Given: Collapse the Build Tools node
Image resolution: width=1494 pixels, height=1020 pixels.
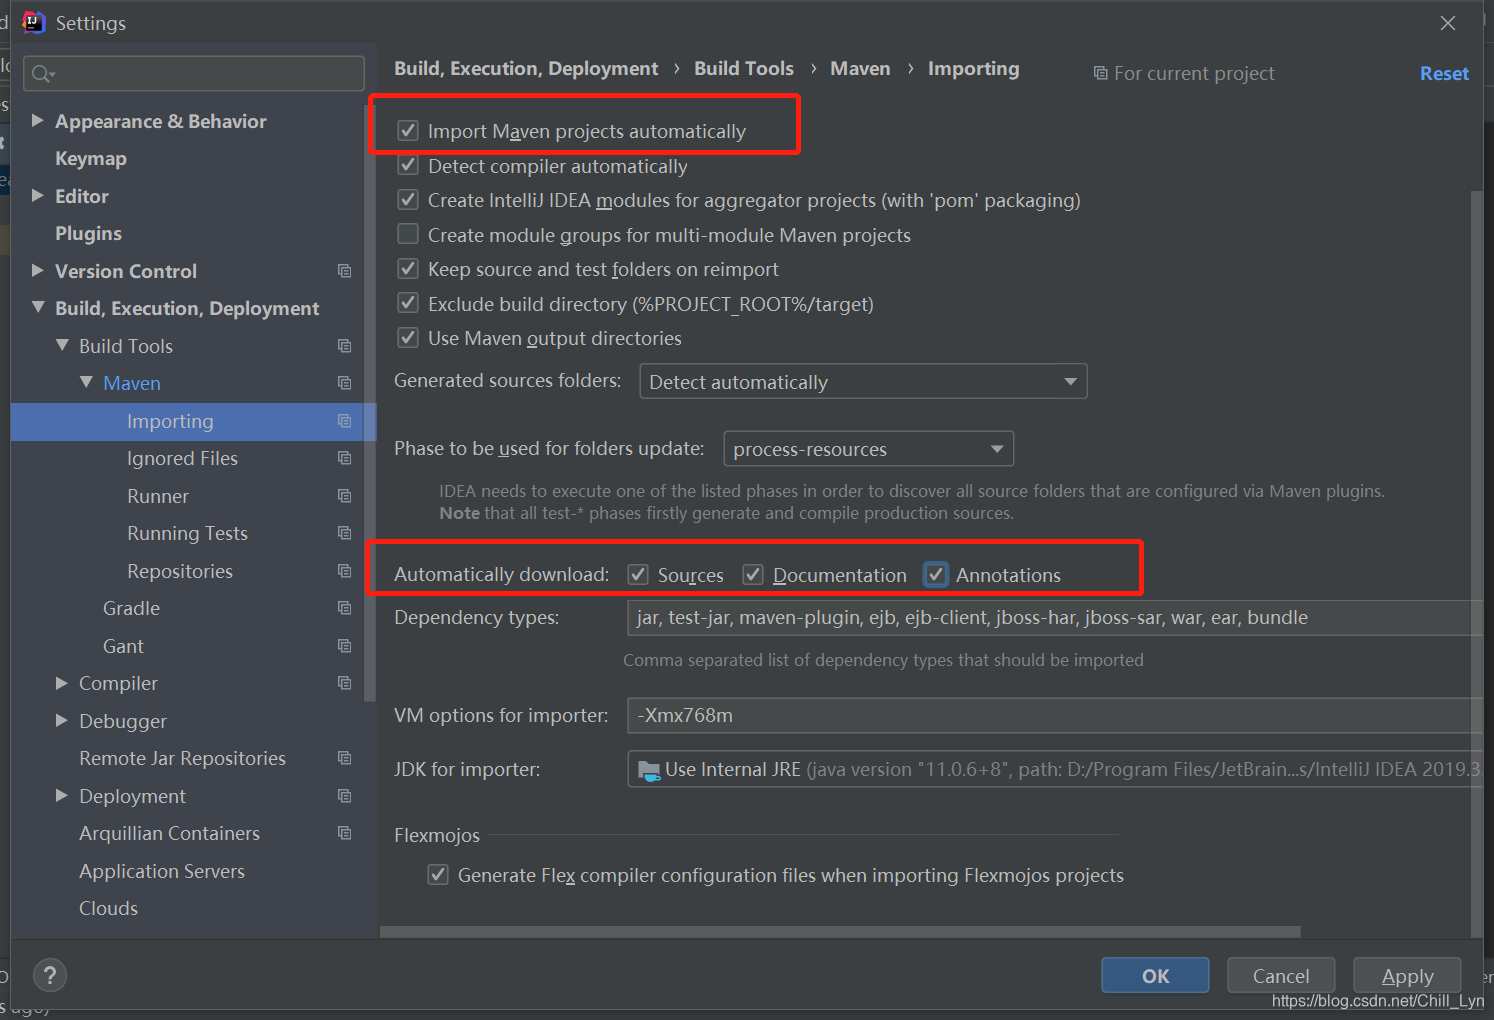Looking at the screenshot, I should click(x=62, y=346).
